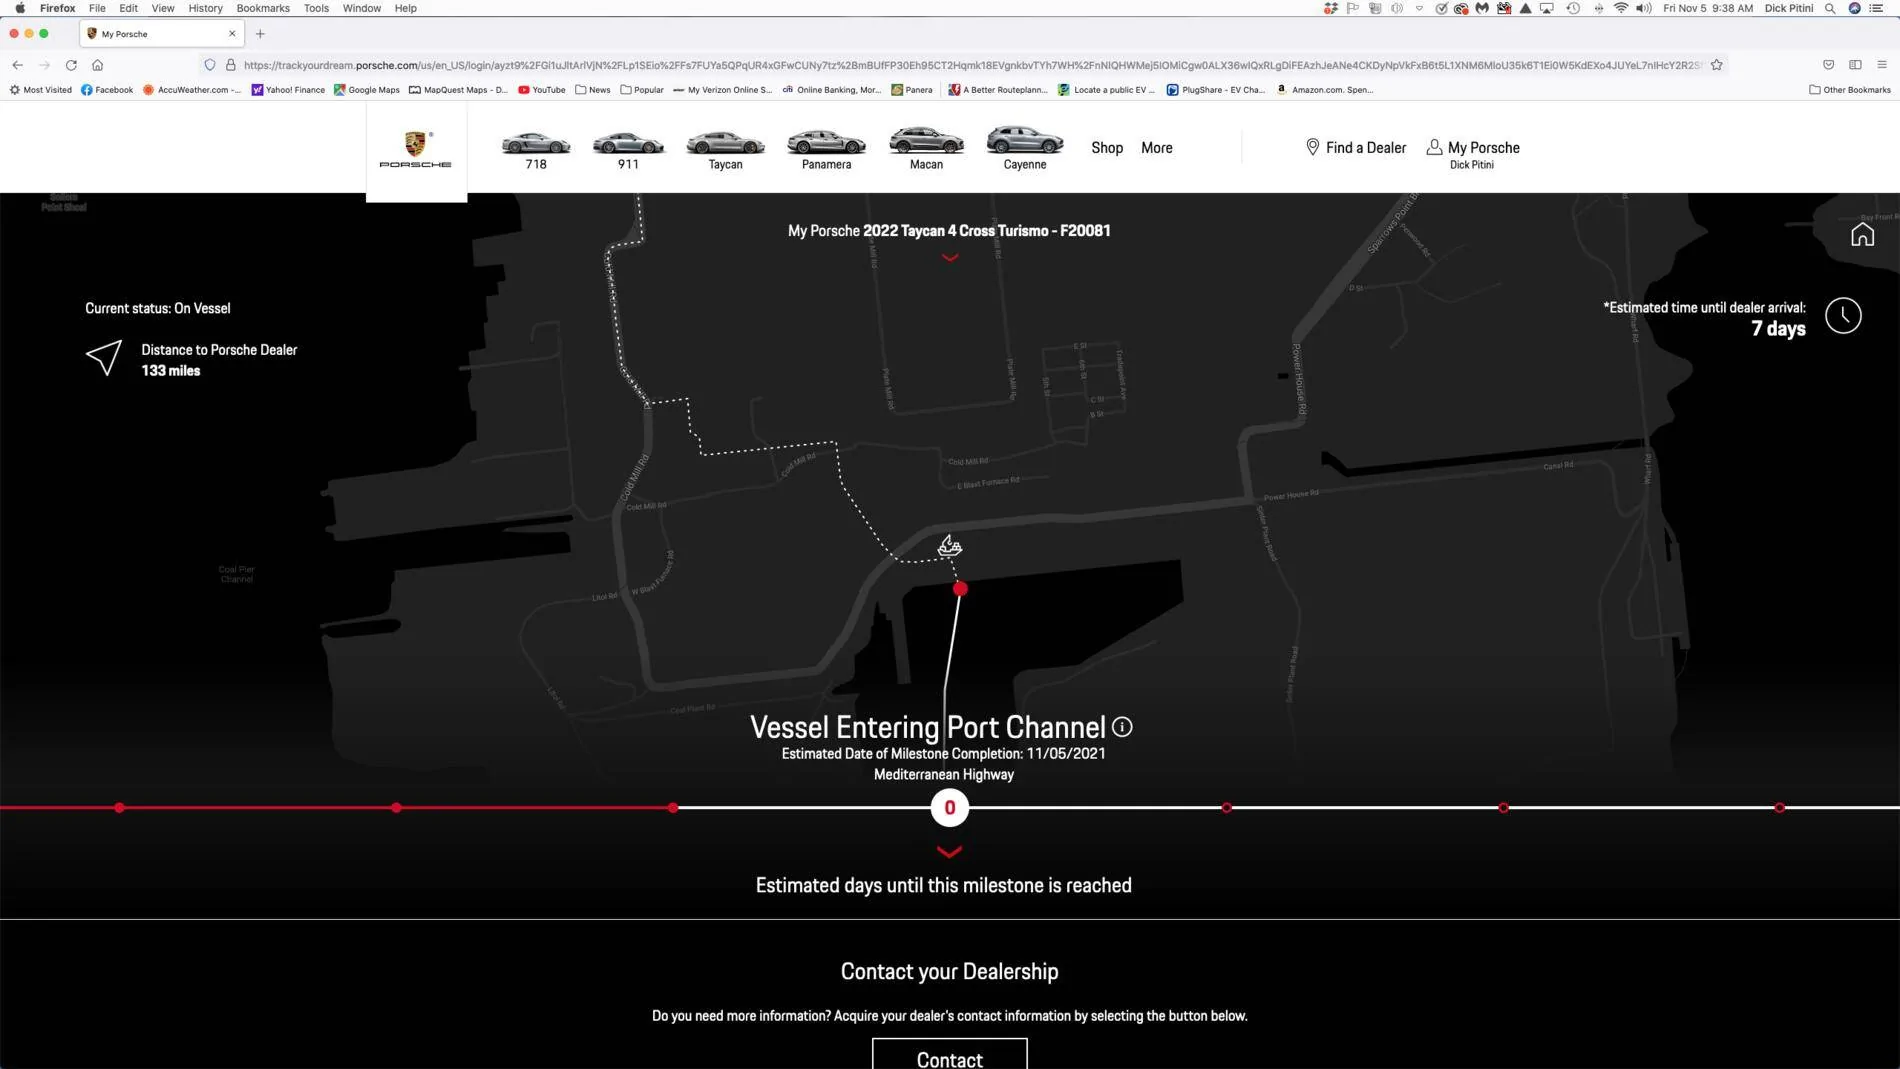This screenshot has width=1900, height=1069.
Task: Reload the page with refresh icon
Action: [71, 65]
